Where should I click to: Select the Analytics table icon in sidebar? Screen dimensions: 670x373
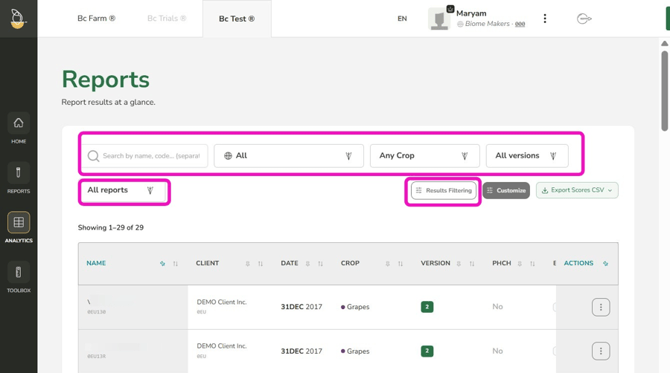click(x=18, y=223)
